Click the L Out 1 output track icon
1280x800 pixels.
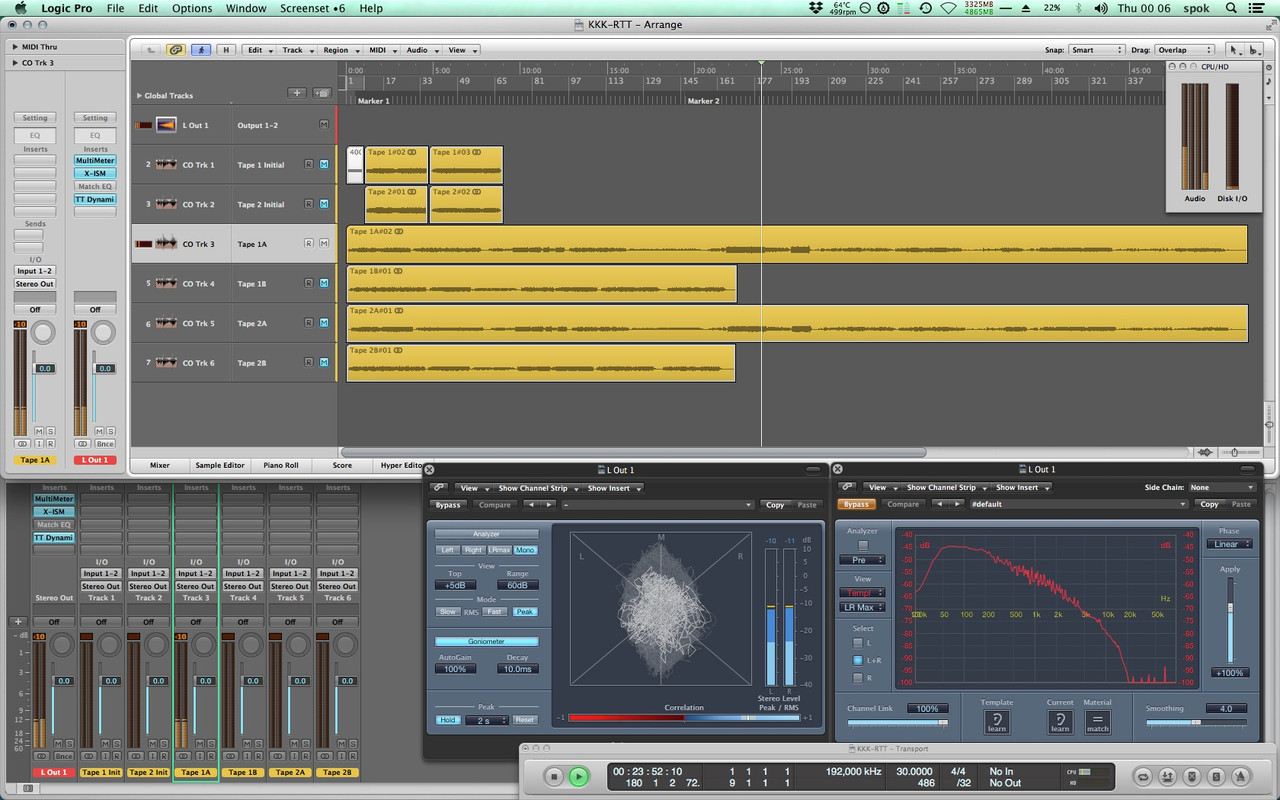pyautogui.click(x=166, y=125)
